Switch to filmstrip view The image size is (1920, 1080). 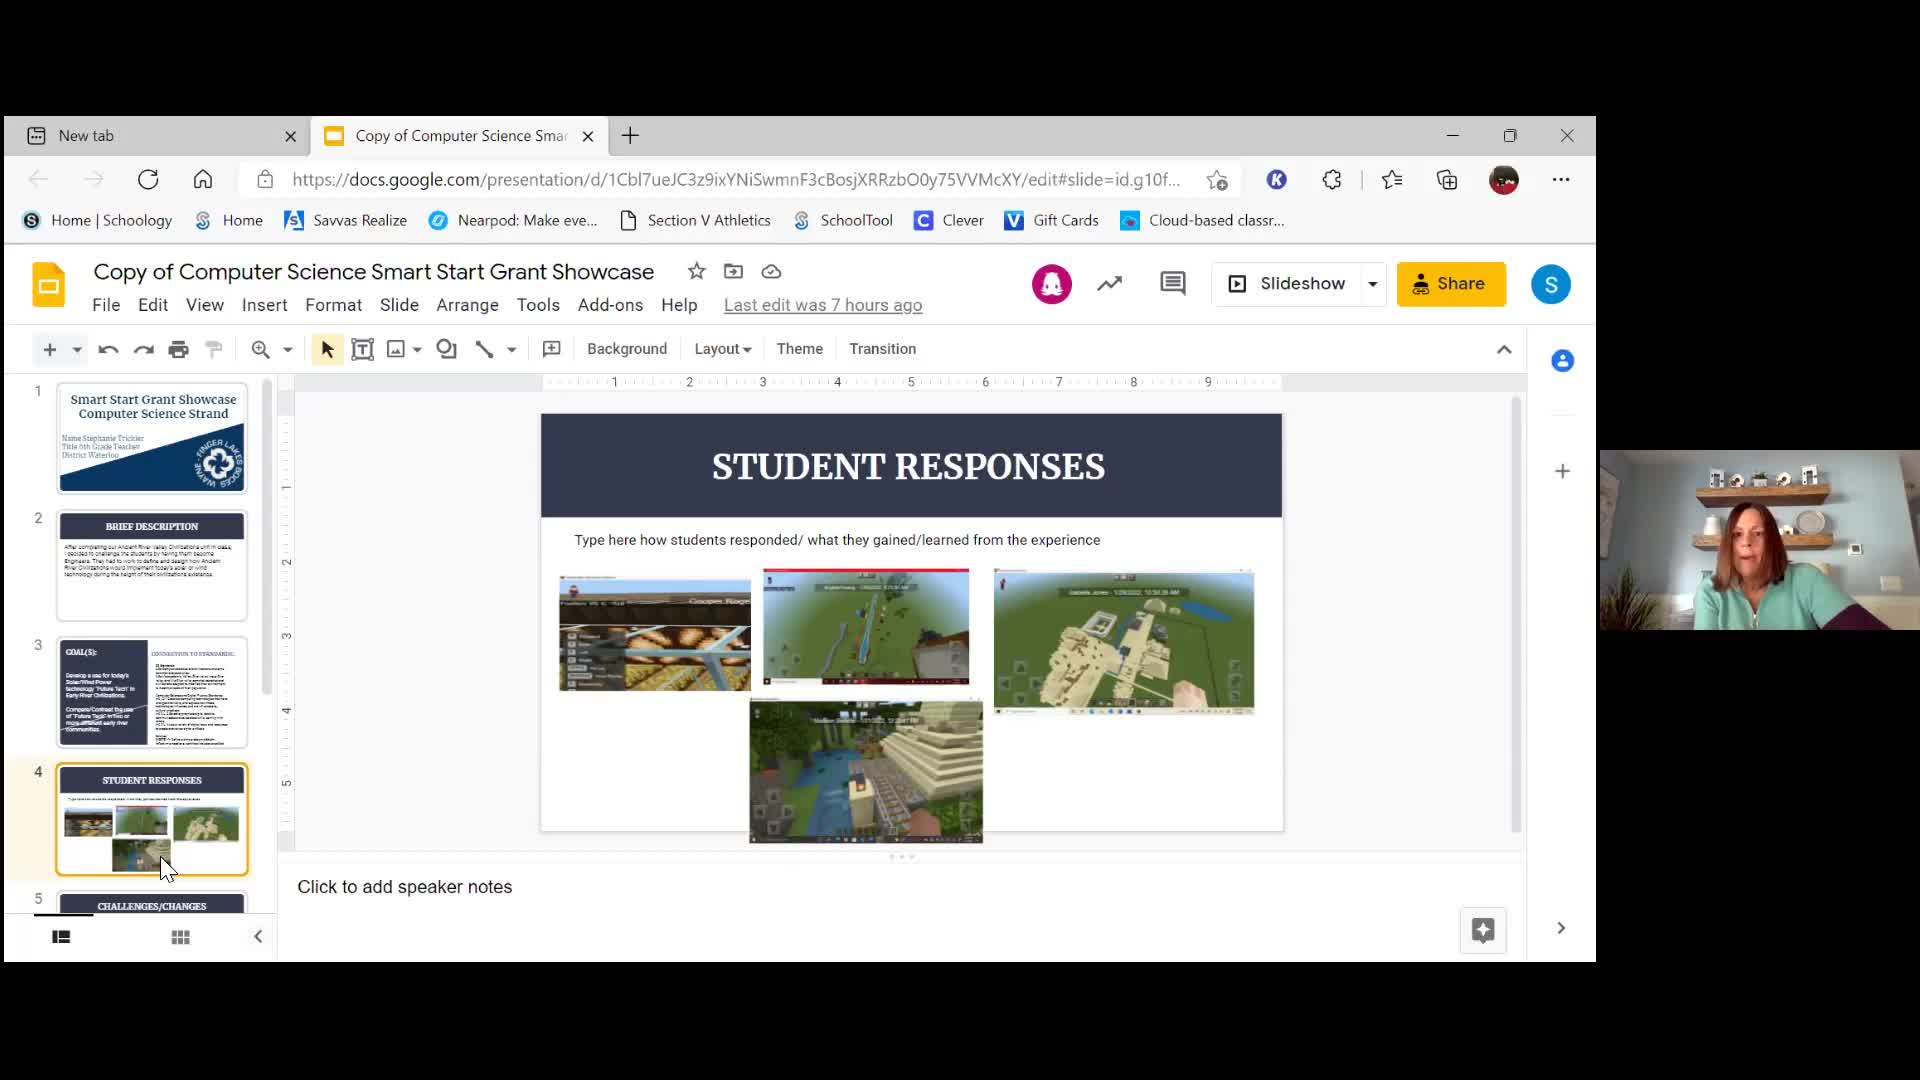61,937
